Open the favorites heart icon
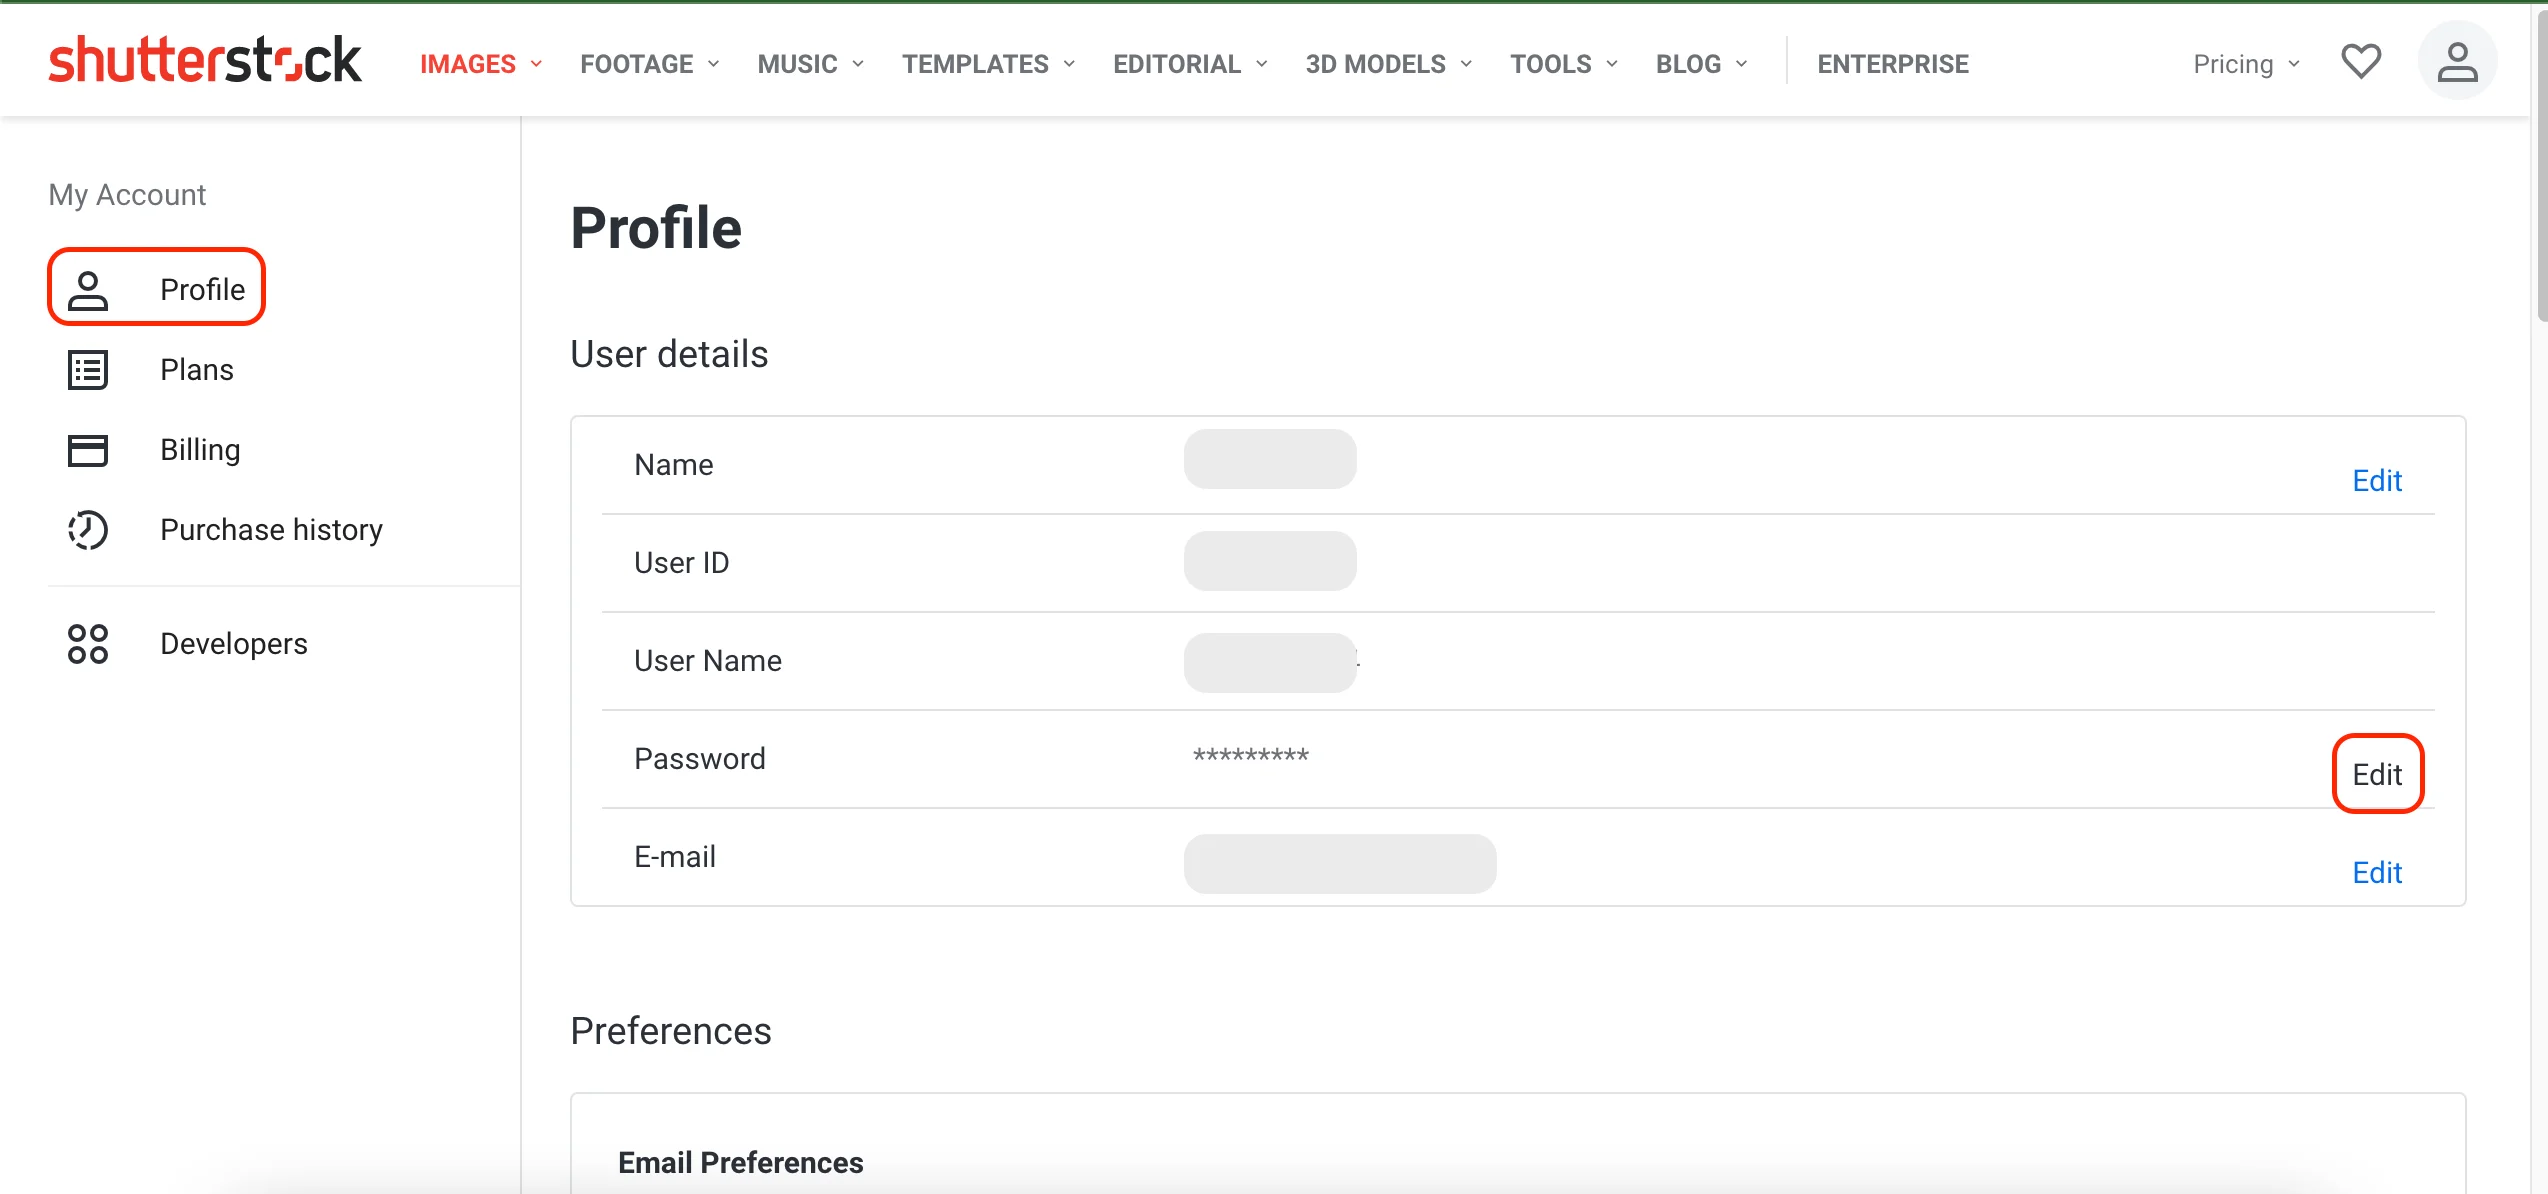Screen dimensions: 2548x1194 [x=2361, y=62]
